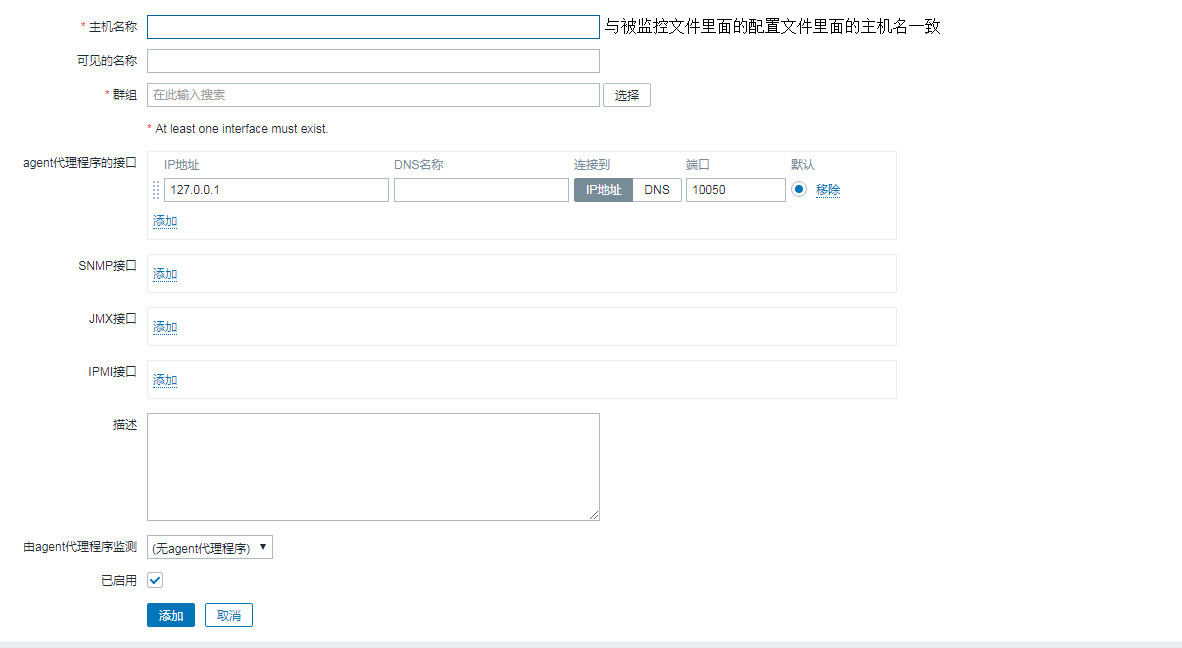The width and height of the screenshot is (1182, 648).
Task: Click the 选择 button next to 群组
Action: coord(626,94)
